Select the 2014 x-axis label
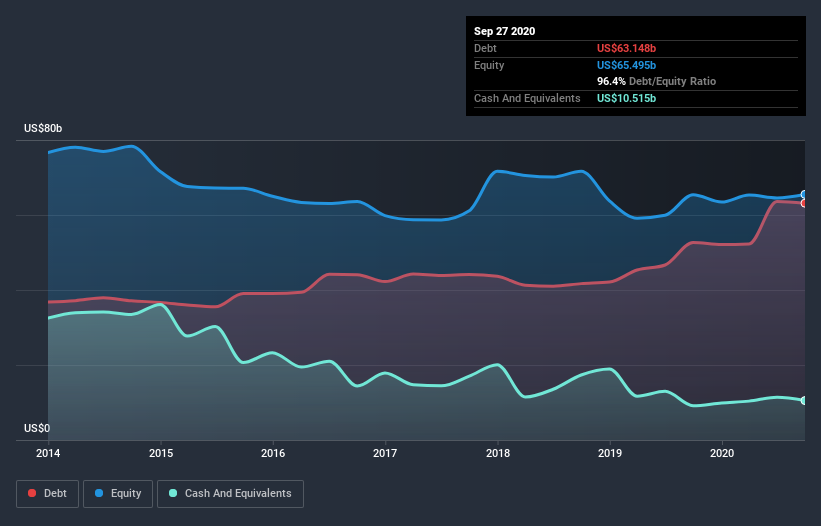 48,453
